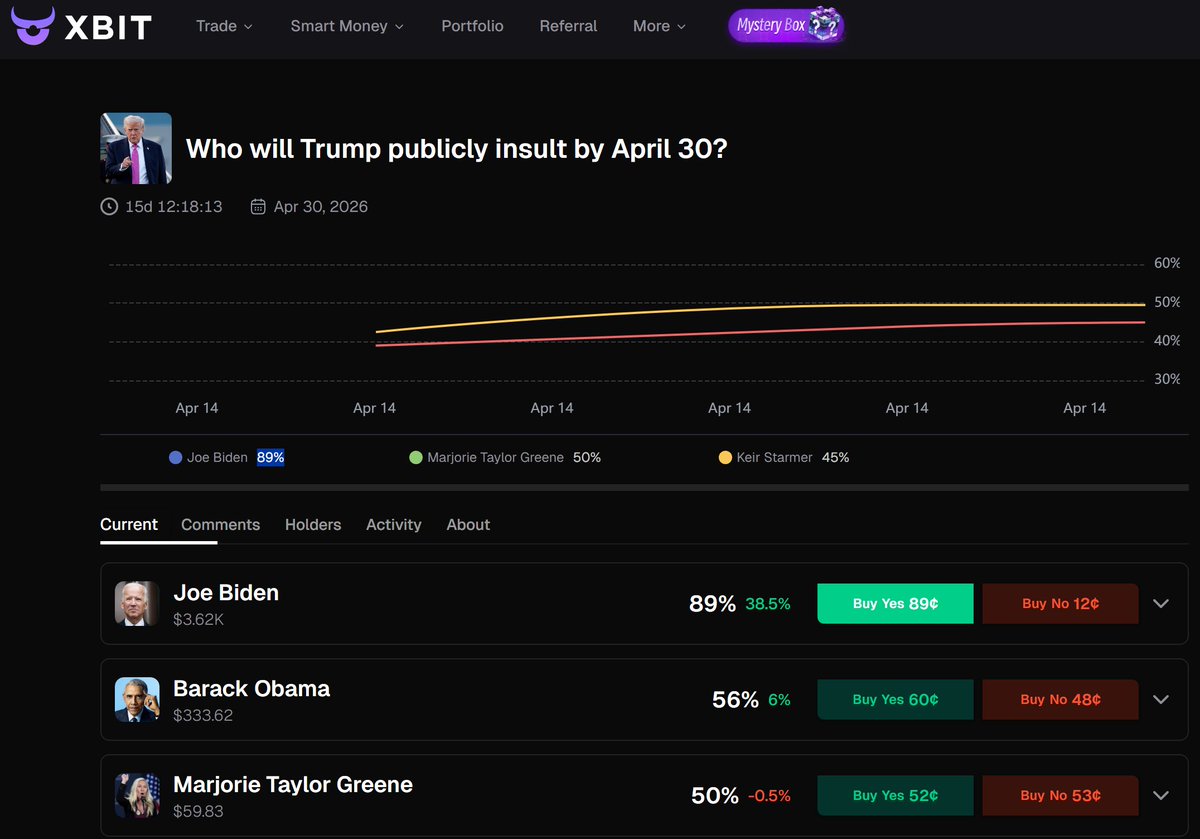Image resolution: width=1200 pixels, height=839 pixels.
Task: Click the 56% probability for Barack Obama
Action: (735, 699)
